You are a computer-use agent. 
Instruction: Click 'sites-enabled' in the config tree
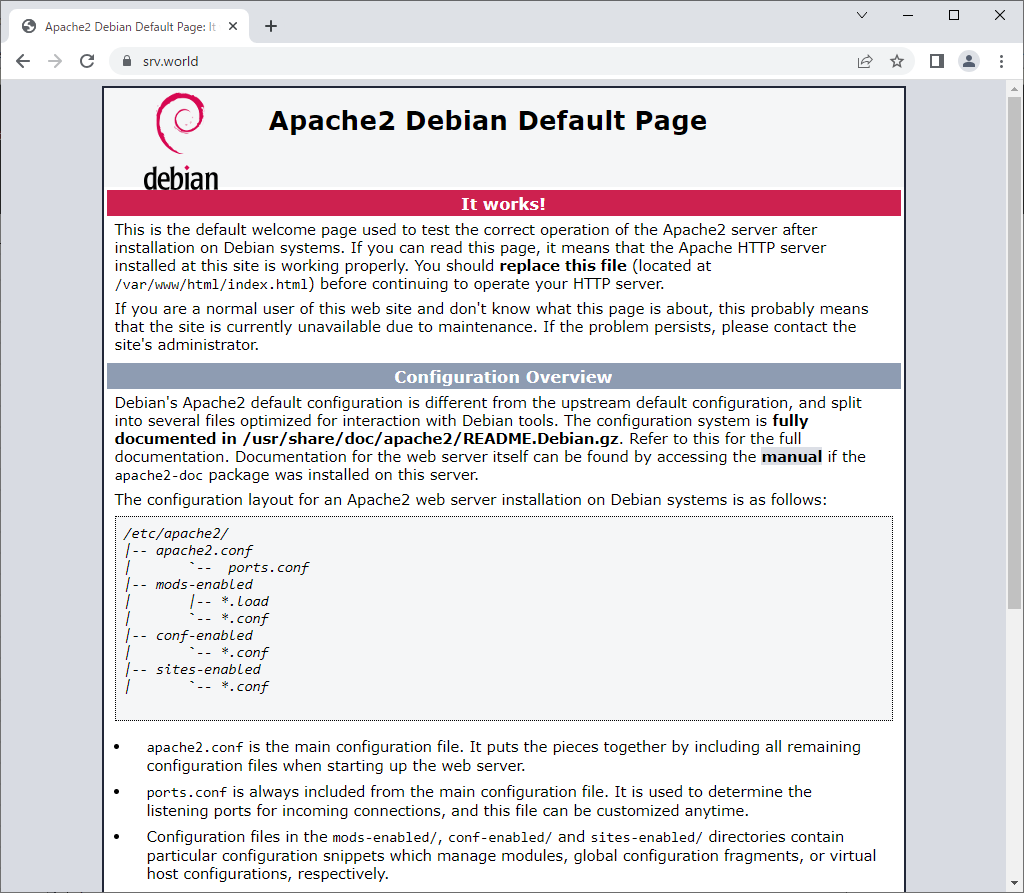tap(208, 670)
